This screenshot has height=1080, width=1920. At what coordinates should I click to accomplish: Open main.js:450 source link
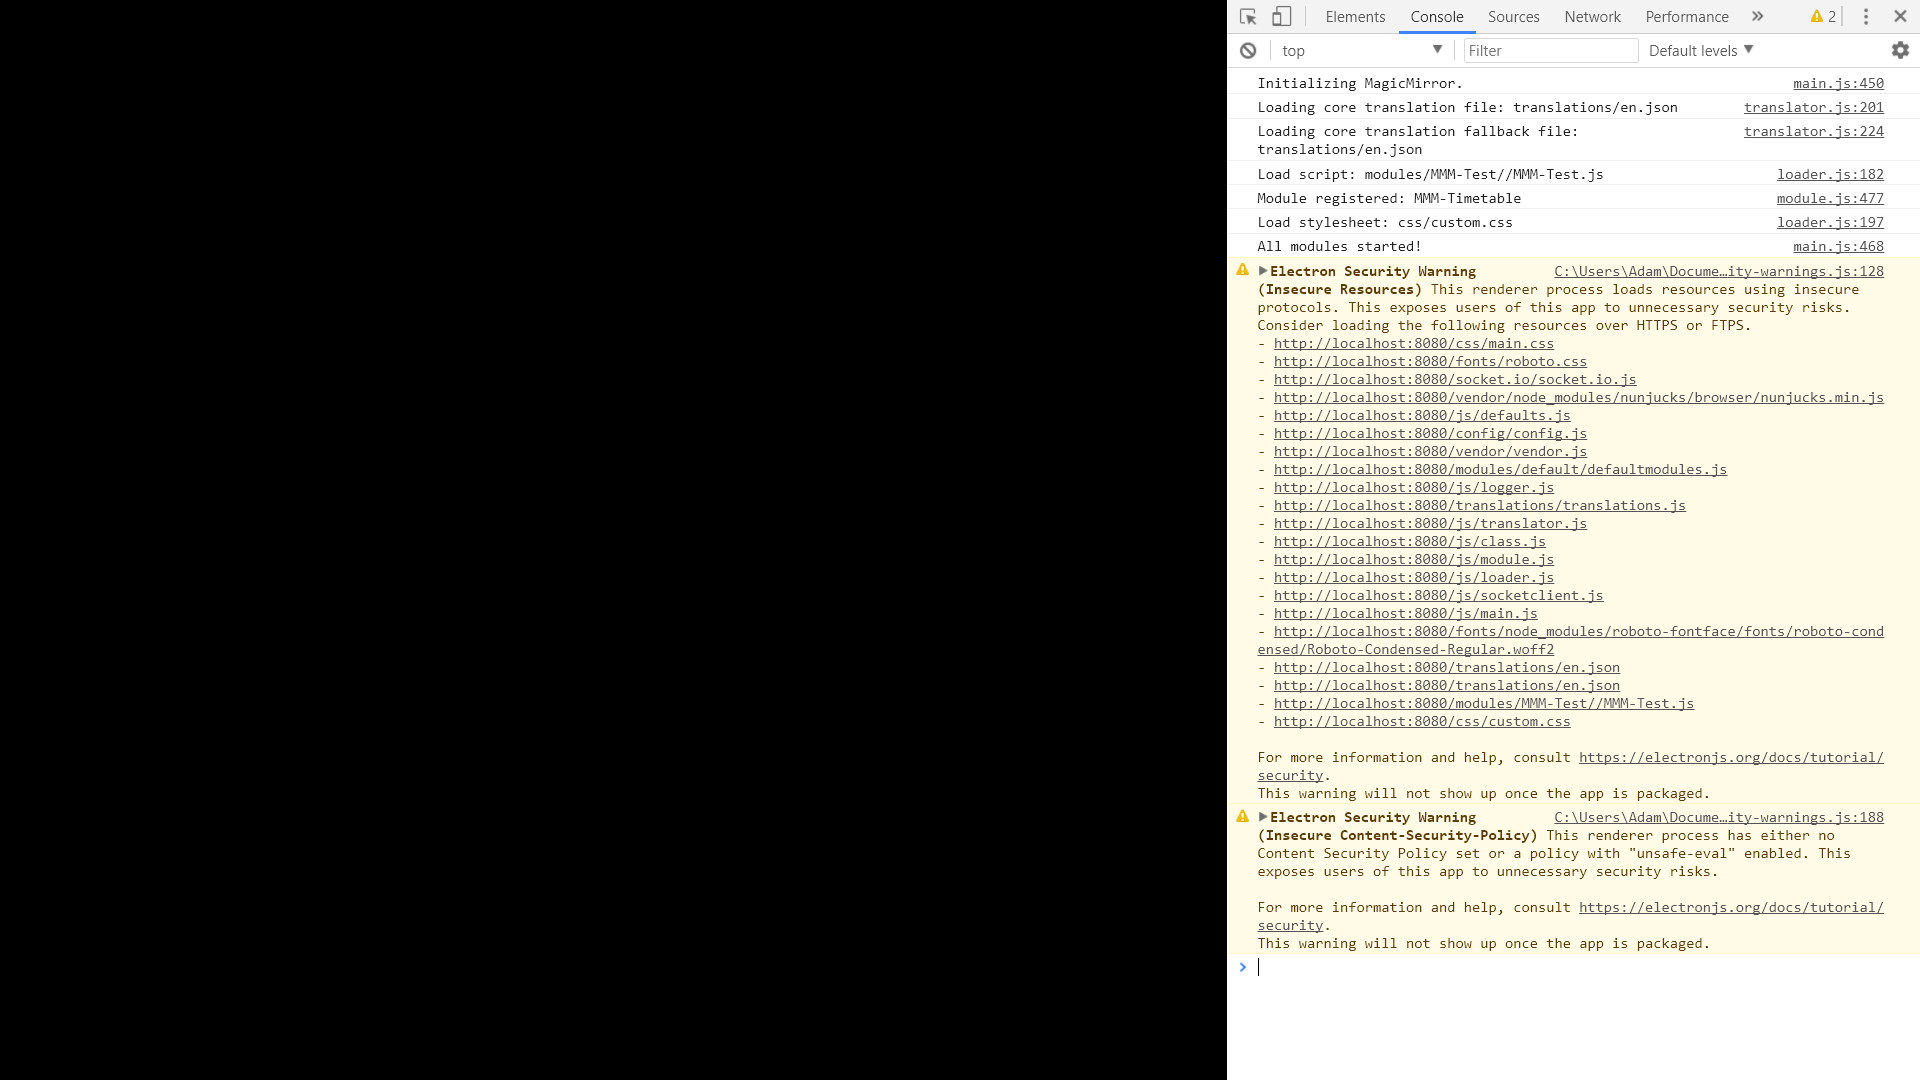point(1838,84)
